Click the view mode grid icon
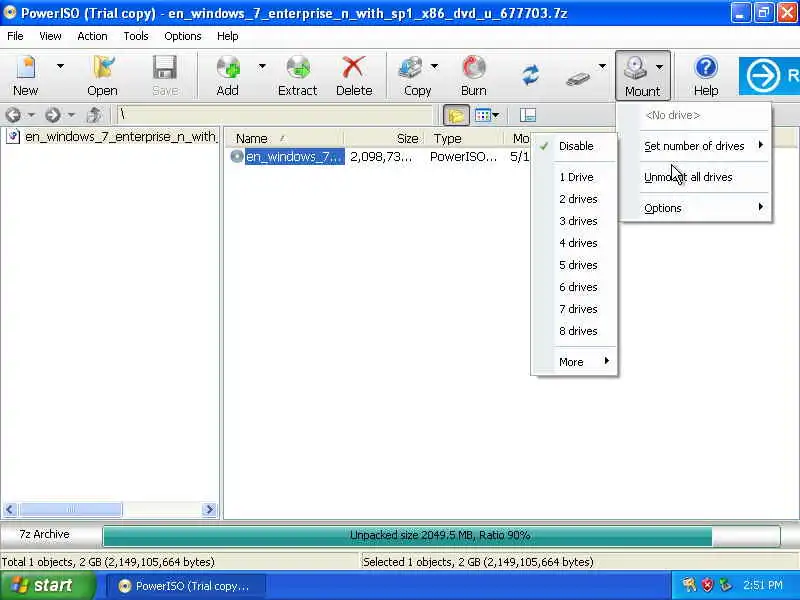This screenshot has height=600, width=800. (x=482, y=115)
